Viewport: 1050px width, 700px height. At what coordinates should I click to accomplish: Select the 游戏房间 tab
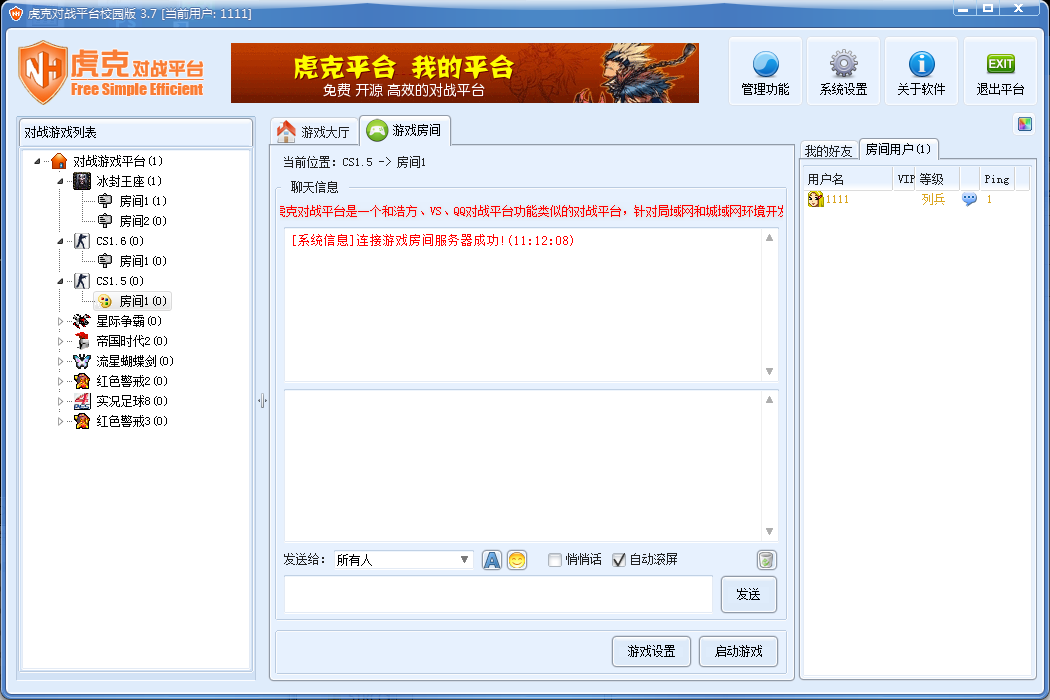tap(405, 130)
